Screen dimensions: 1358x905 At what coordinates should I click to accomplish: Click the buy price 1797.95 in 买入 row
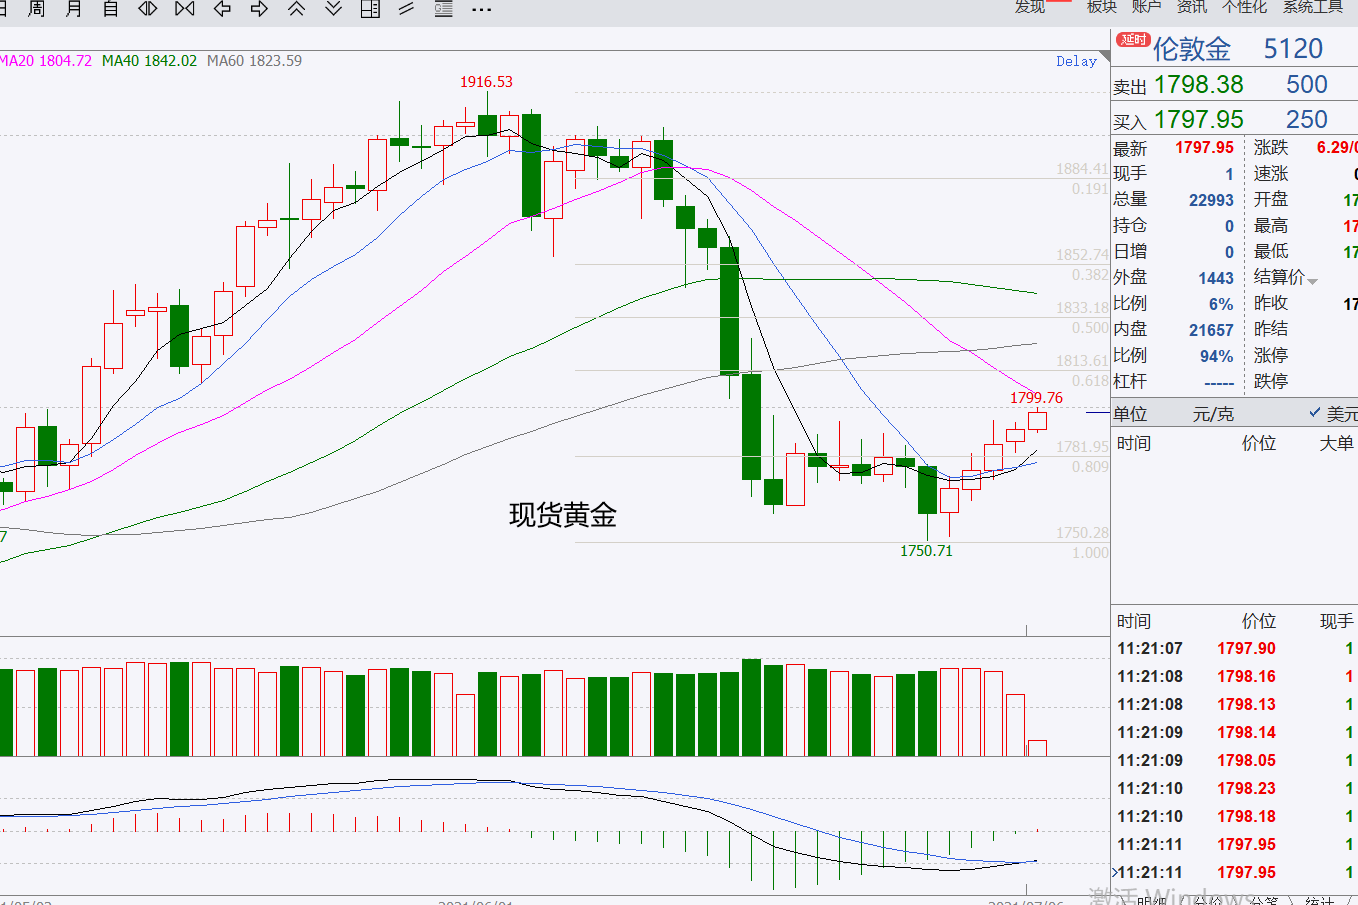[1199, 120]
